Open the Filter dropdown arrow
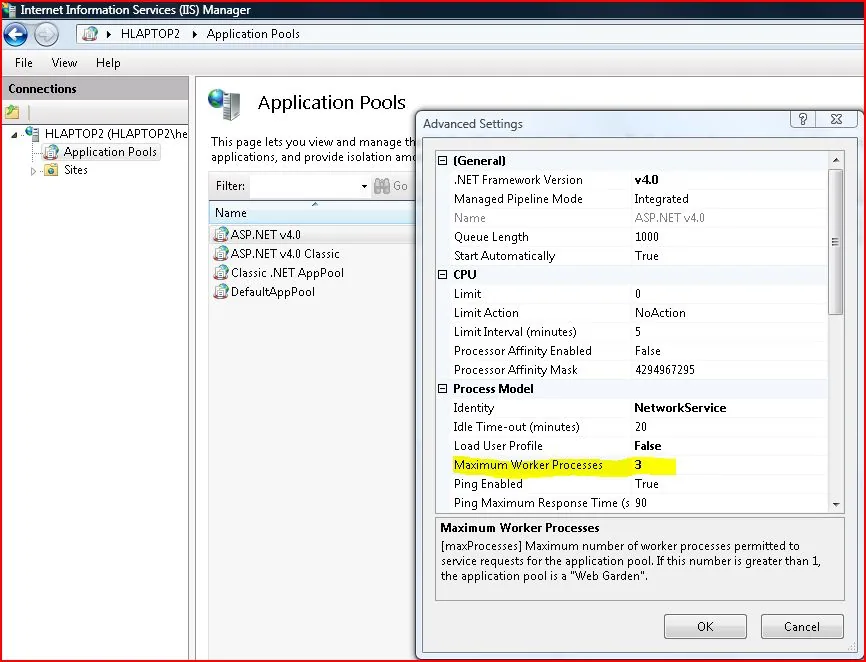866x662 pixels. pos(364,187)
